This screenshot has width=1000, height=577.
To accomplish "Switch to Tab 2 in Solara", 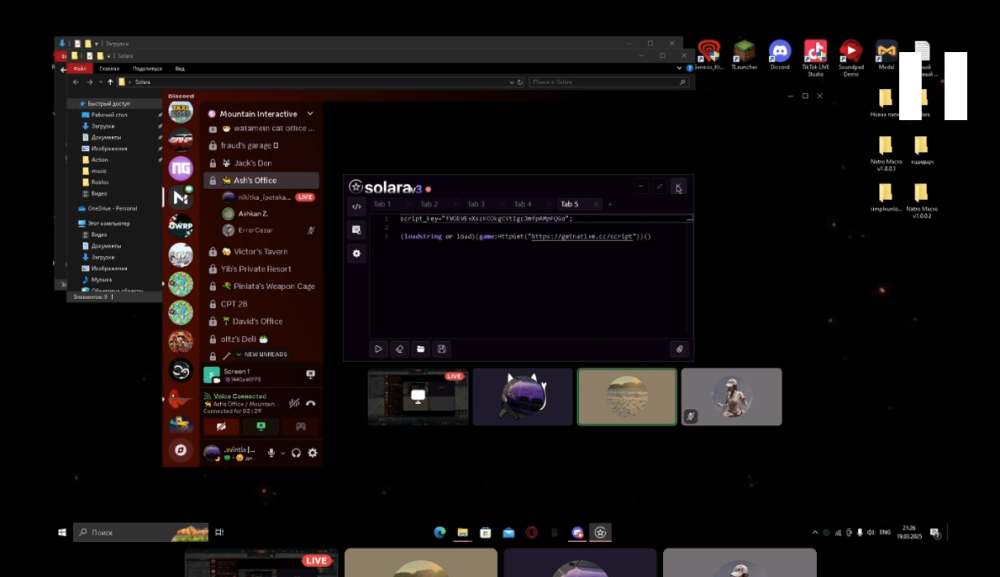I will [x=429, y=204].
